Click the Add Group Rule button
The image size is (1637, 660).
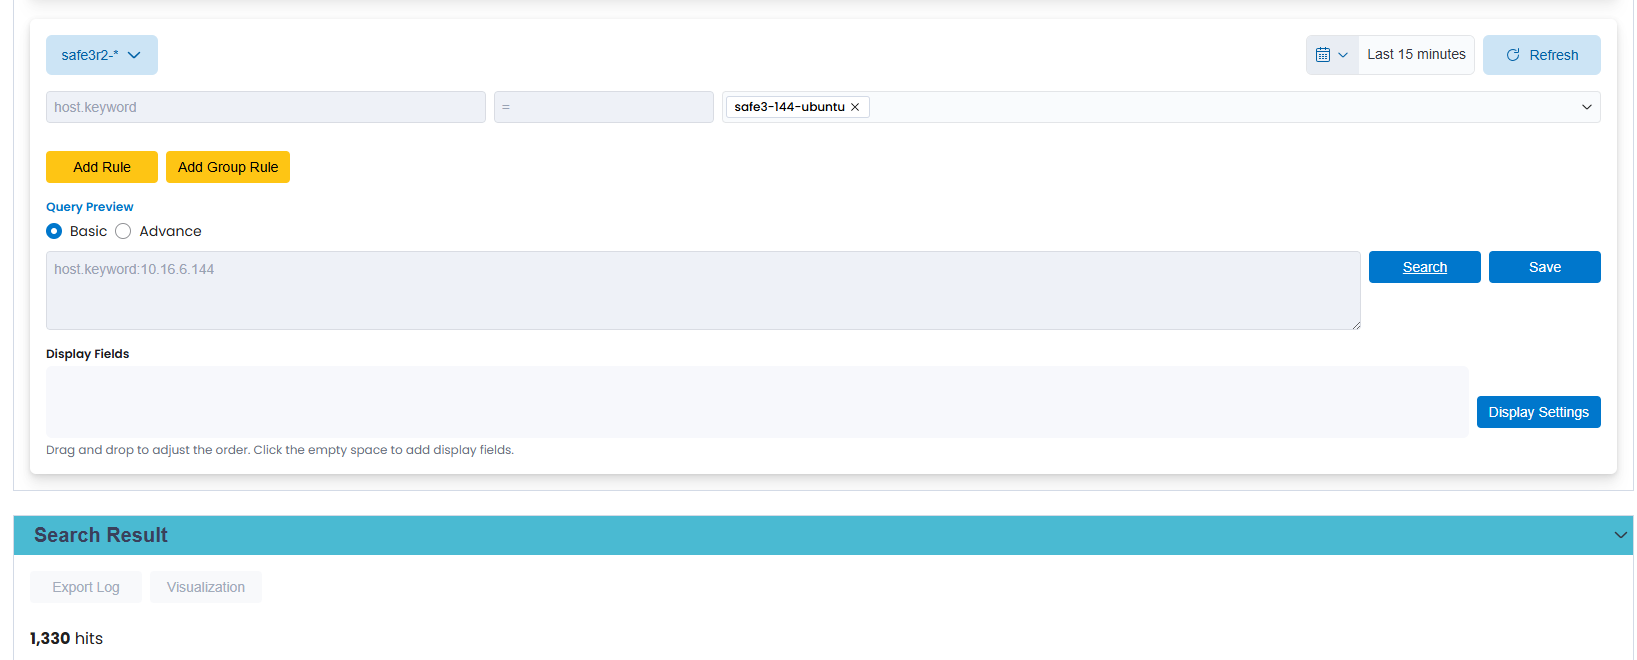click(228, 167)
